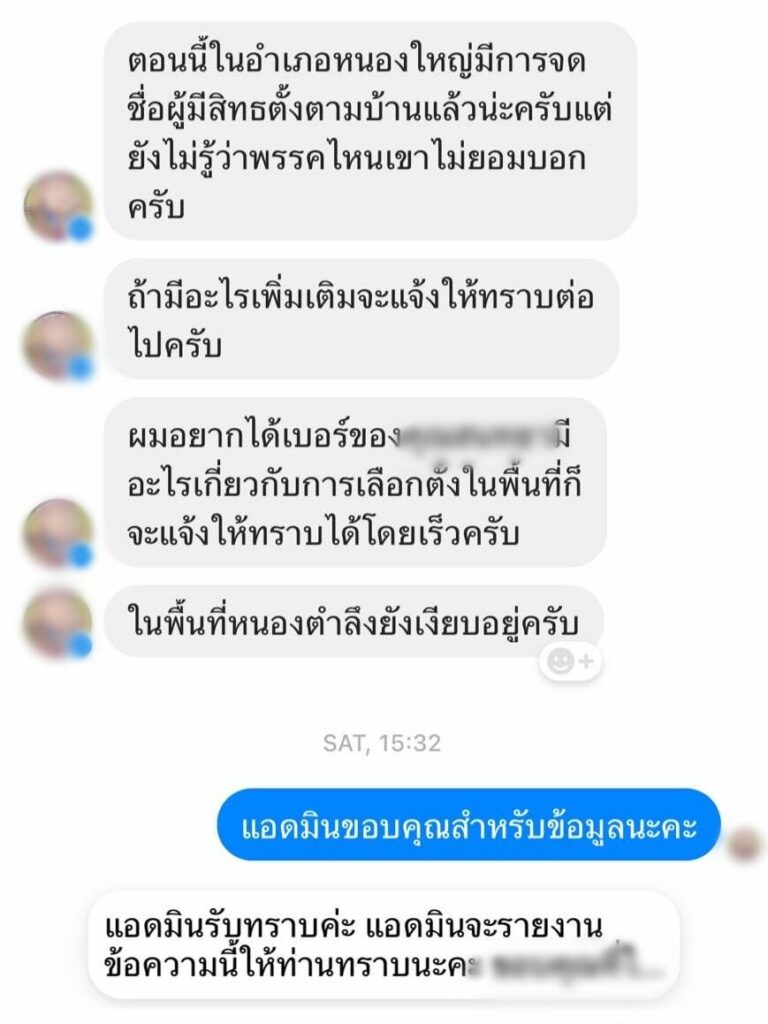Tap the avatar next to the 'หนองตำลึง' message
768x1024 pixels.
(x=57, y=624)
